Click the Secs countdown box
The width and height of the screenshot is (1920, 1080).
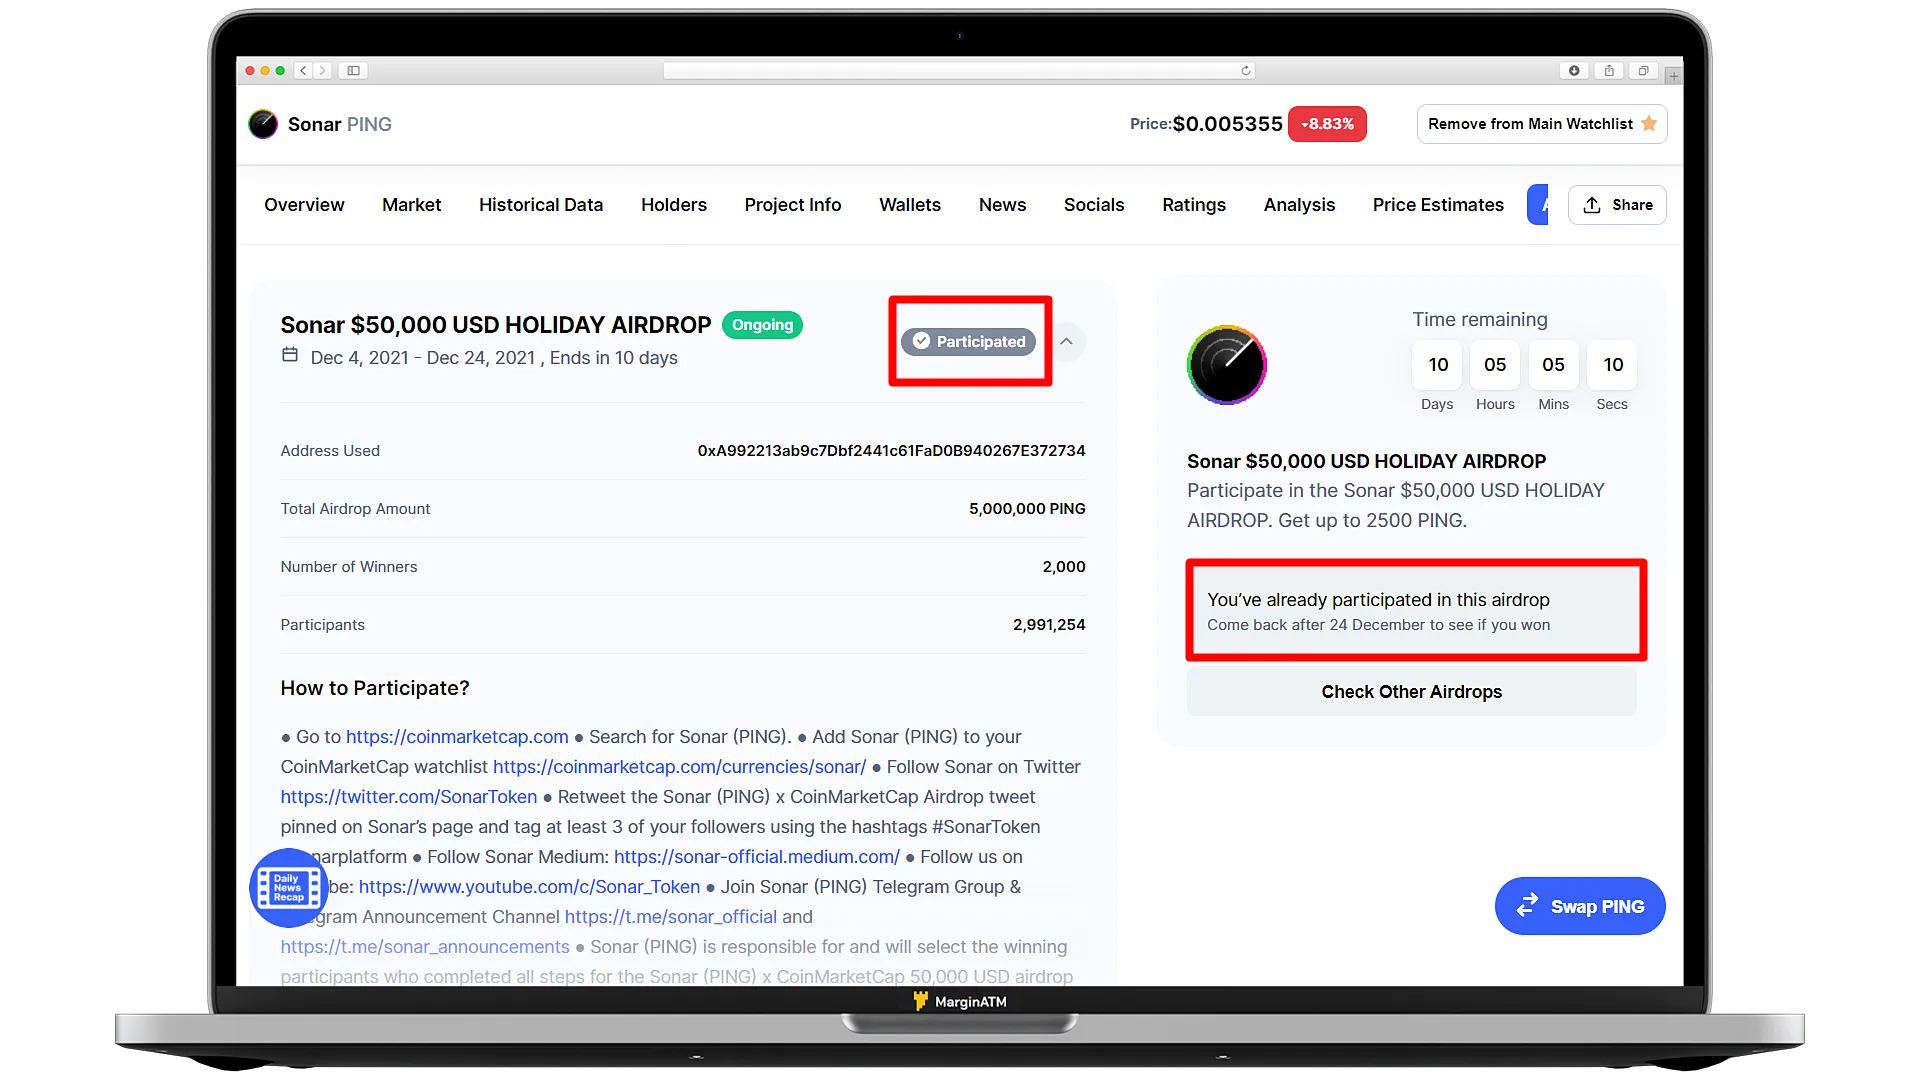tap(1612, 365)
